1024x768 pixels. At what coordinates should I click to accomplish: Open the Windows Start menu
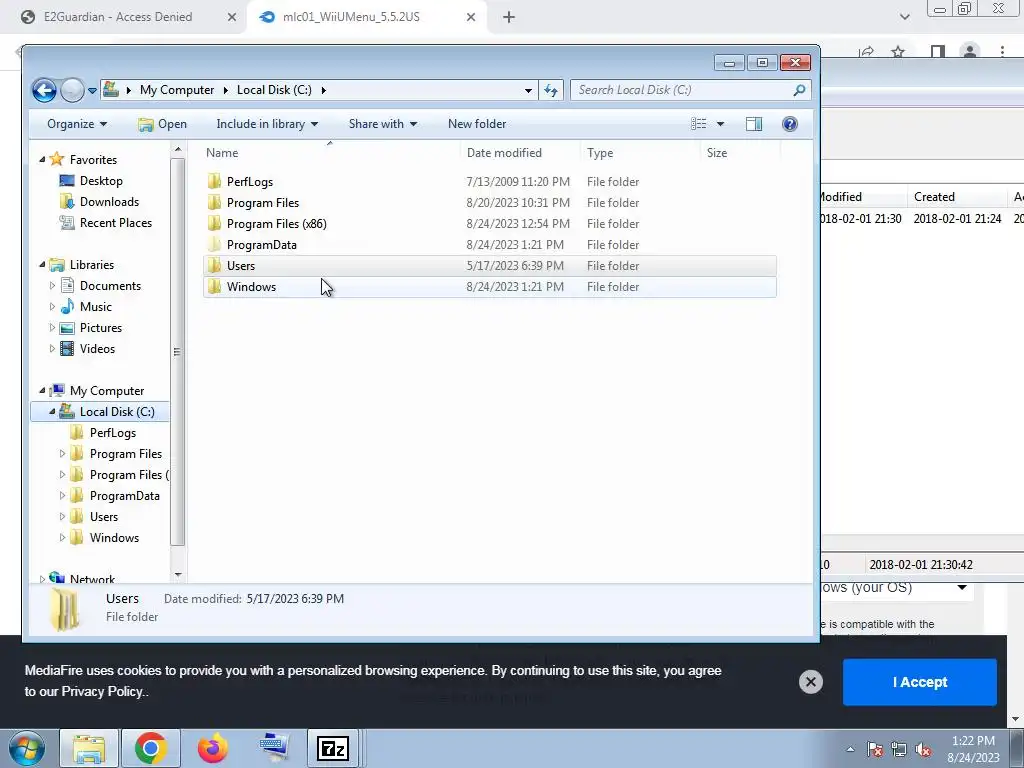[x=25, y=749]
